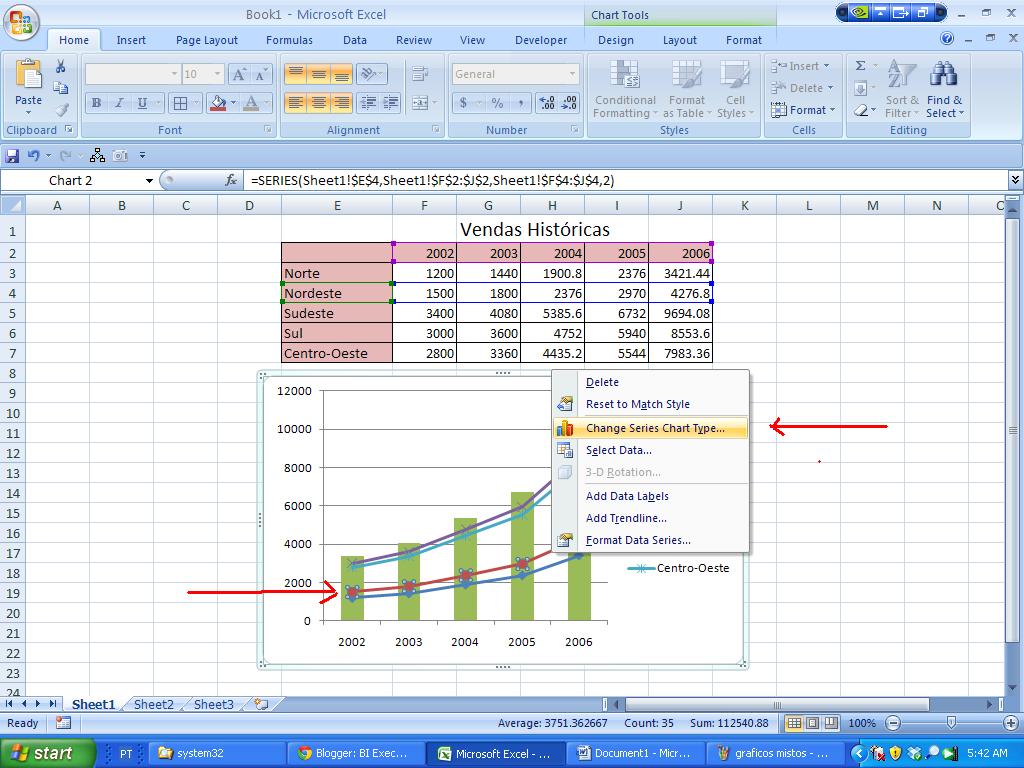The height and width of the screenshot is (768, 1024).
Task: Open the Insert ribbon tab
Action: (x=131, y=40)
